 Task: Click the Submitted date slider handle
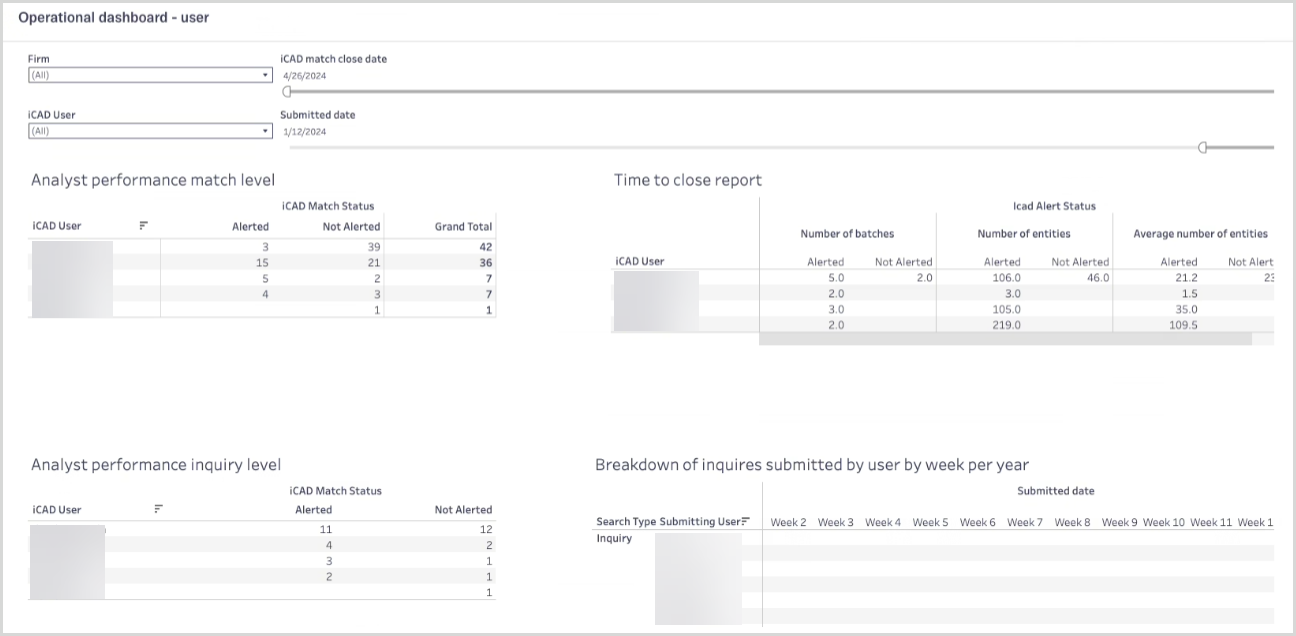click(1203, 147)
